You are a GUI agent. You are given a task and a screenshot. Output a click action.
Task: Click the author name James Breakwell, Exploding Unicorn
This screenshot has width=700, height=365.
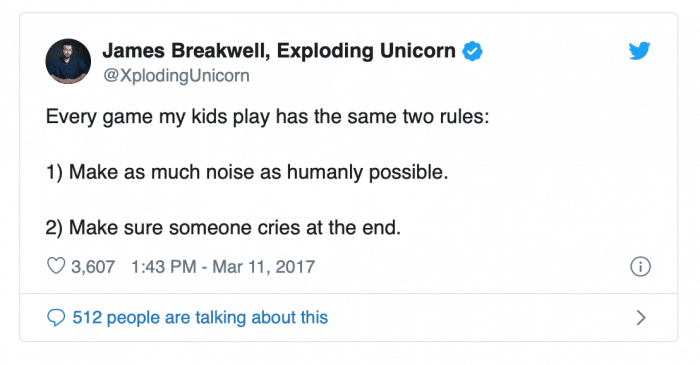click(279, 50)
